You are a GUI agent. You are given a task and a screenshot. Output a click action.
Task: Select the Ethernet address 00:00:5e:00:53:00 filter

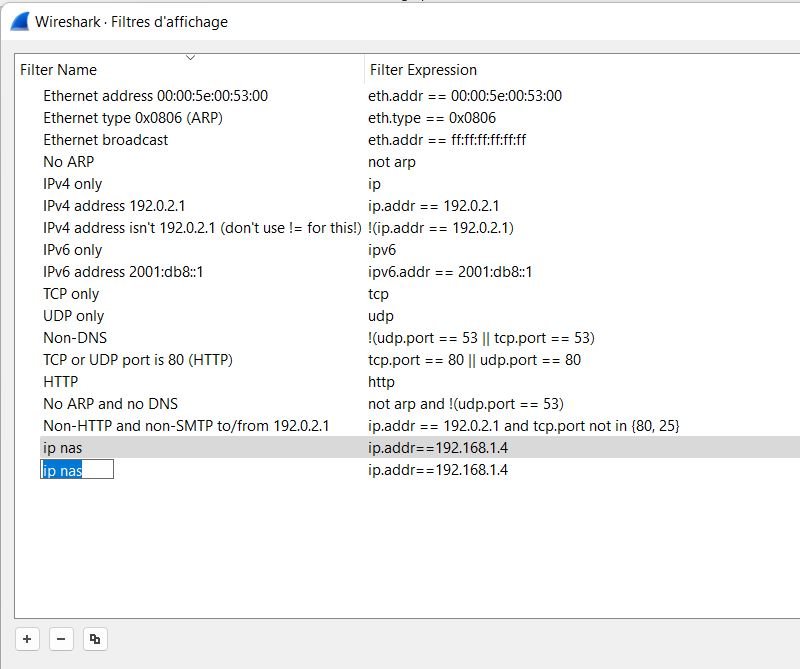tap(155, 95)
